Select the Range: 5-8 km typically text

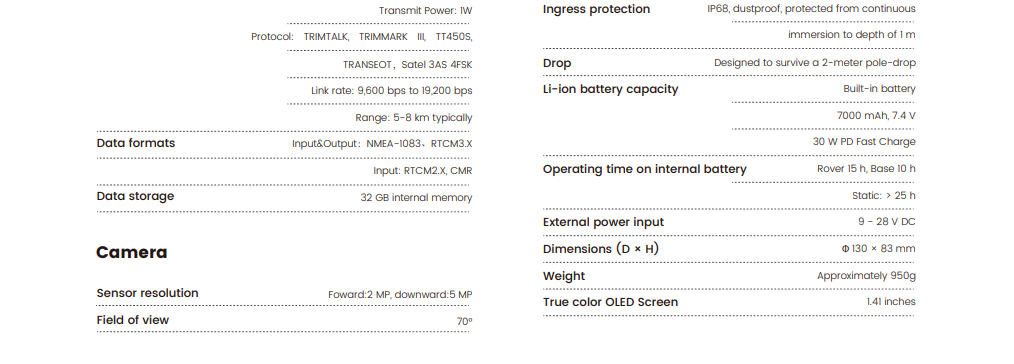click(x=413, y=118)
